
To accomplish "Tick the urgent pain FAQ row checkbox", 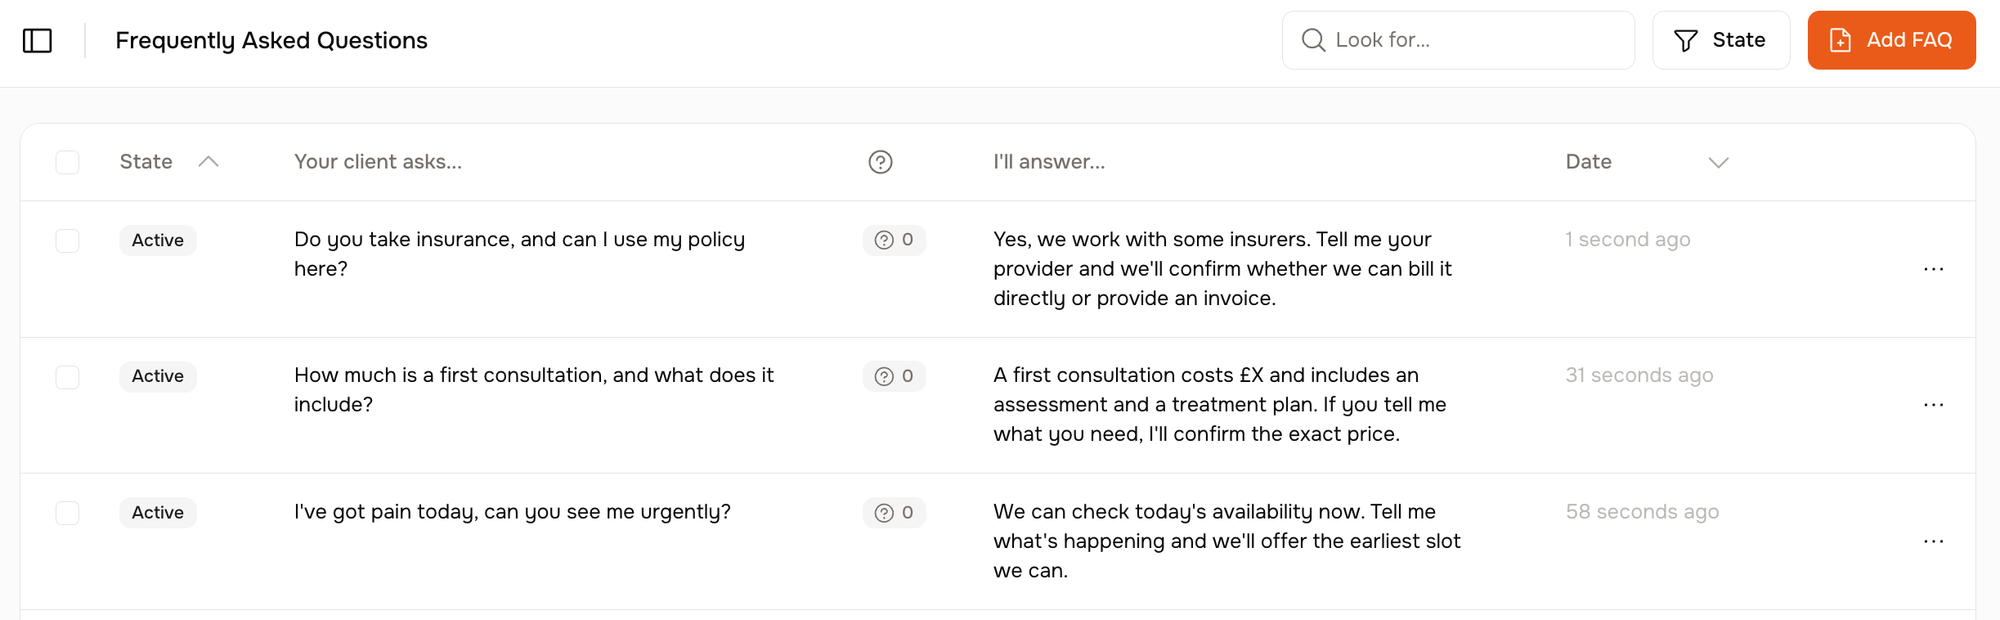I will pos(67,513).
